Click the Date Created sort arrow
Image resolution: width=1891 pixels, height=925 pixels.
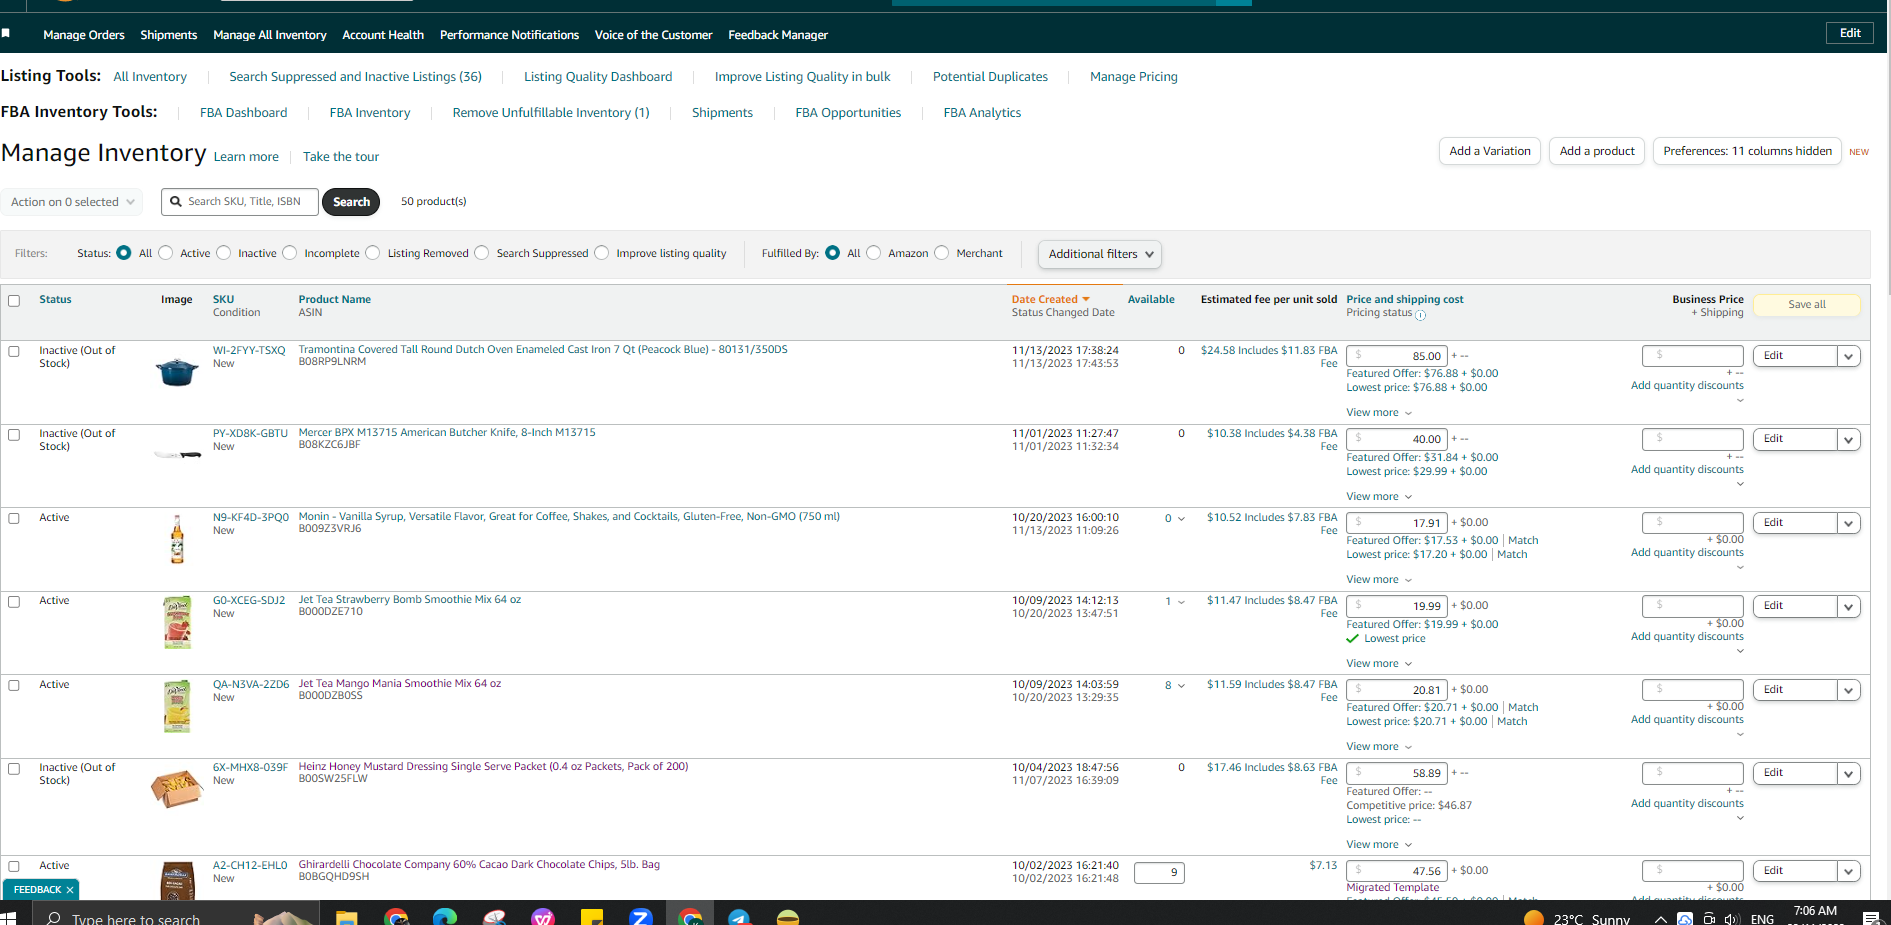tap(1086, 300)
